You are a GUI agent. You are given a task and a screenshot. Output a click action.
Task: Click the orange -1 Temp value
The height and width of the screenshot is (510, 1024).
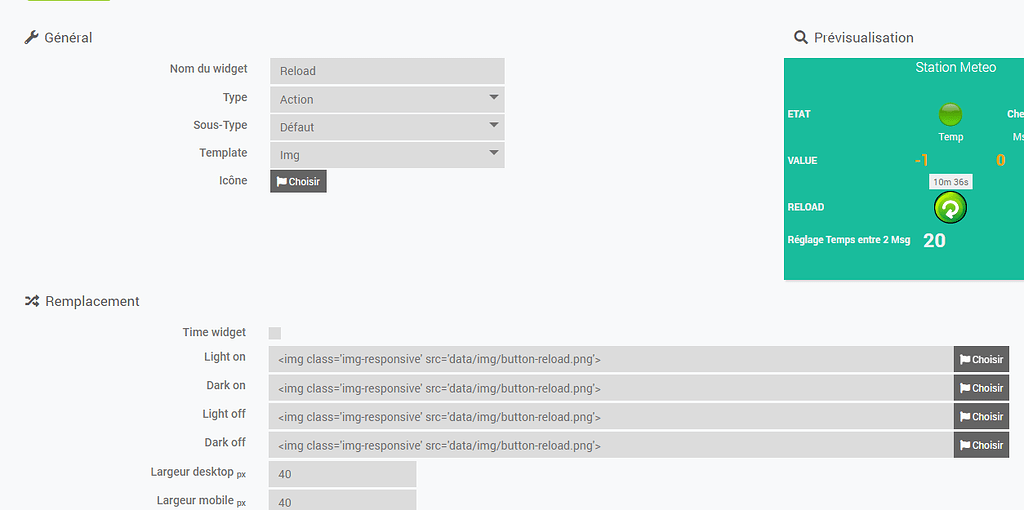921,160
